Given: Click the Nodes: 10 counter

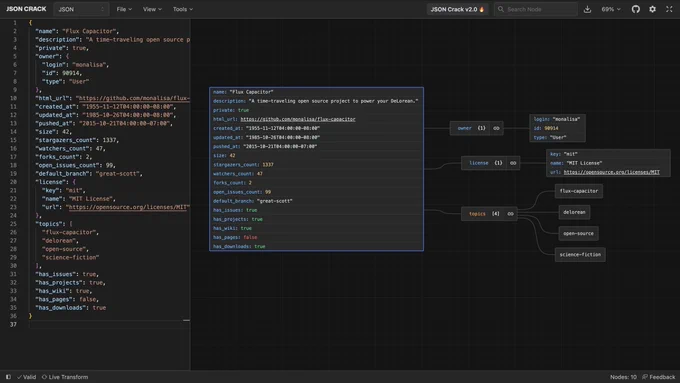Looking at the screenshot, I should (x=623, y=377).
